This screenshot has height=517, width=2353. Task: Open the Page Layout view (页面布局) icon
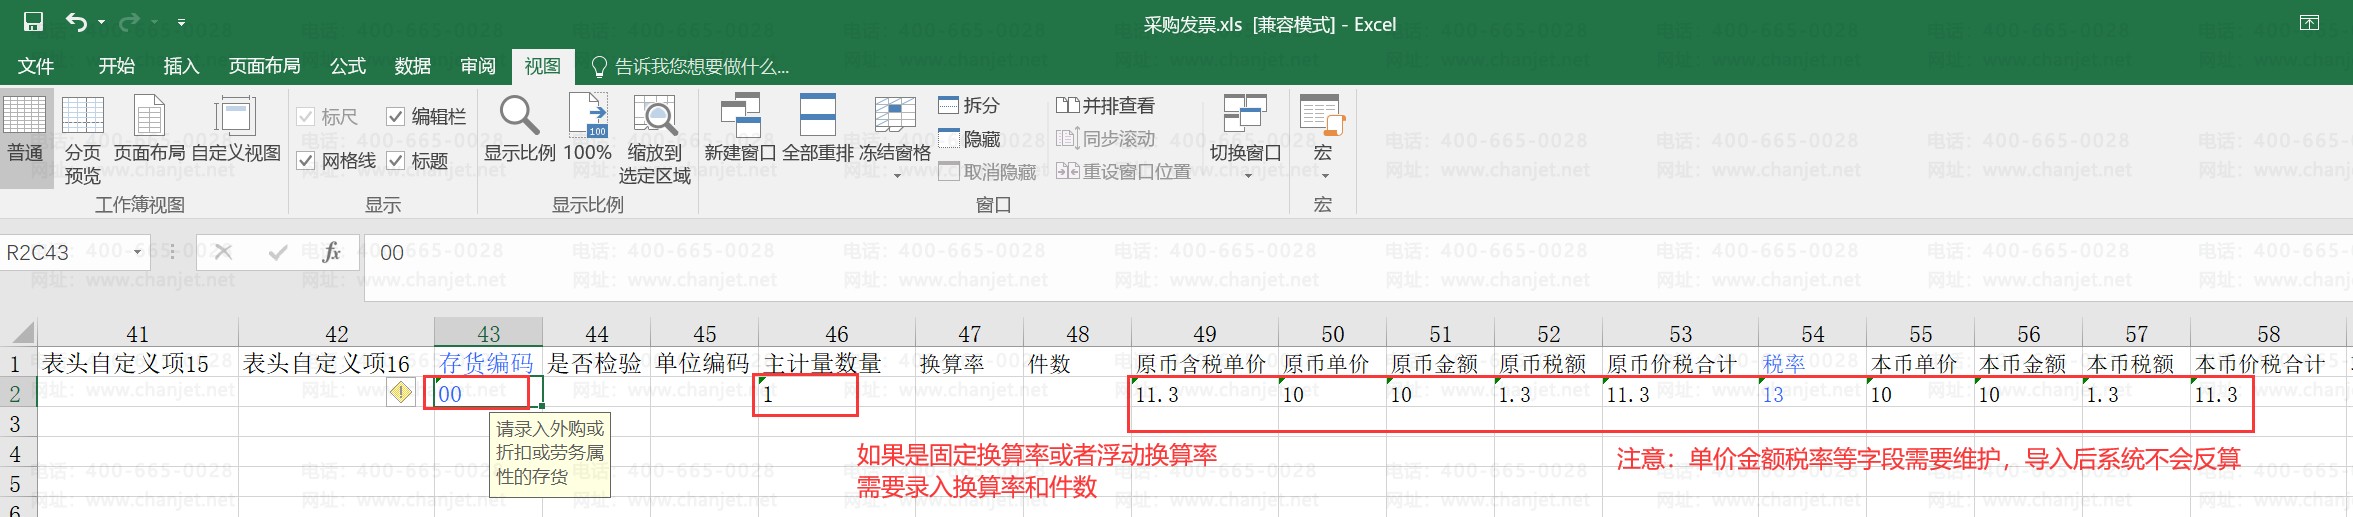[x=149, y=115]
